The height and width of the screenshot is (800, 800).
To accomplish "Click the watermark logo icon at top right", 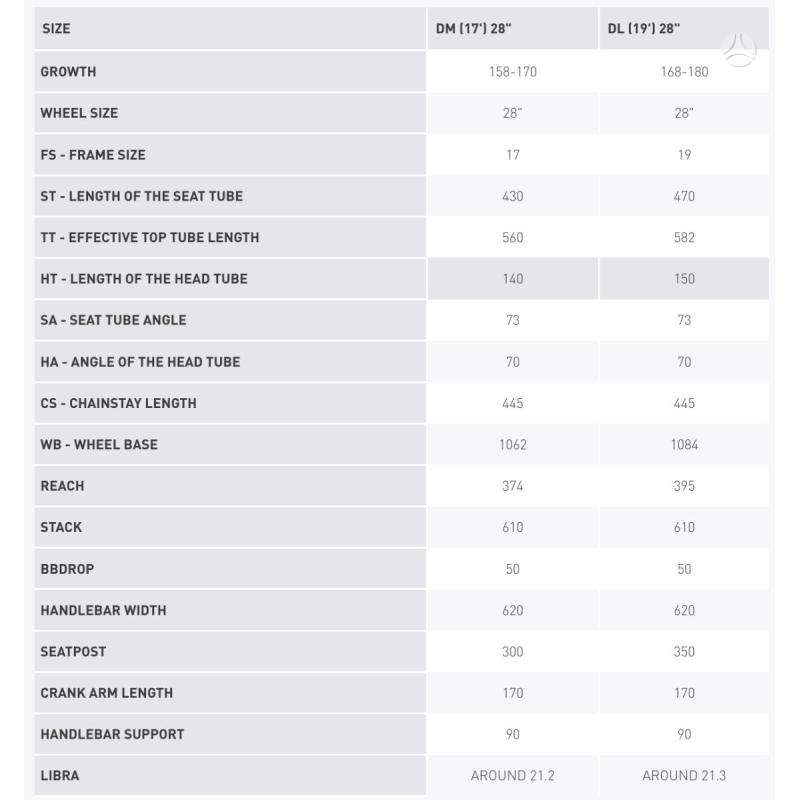I will coord(739,50).
